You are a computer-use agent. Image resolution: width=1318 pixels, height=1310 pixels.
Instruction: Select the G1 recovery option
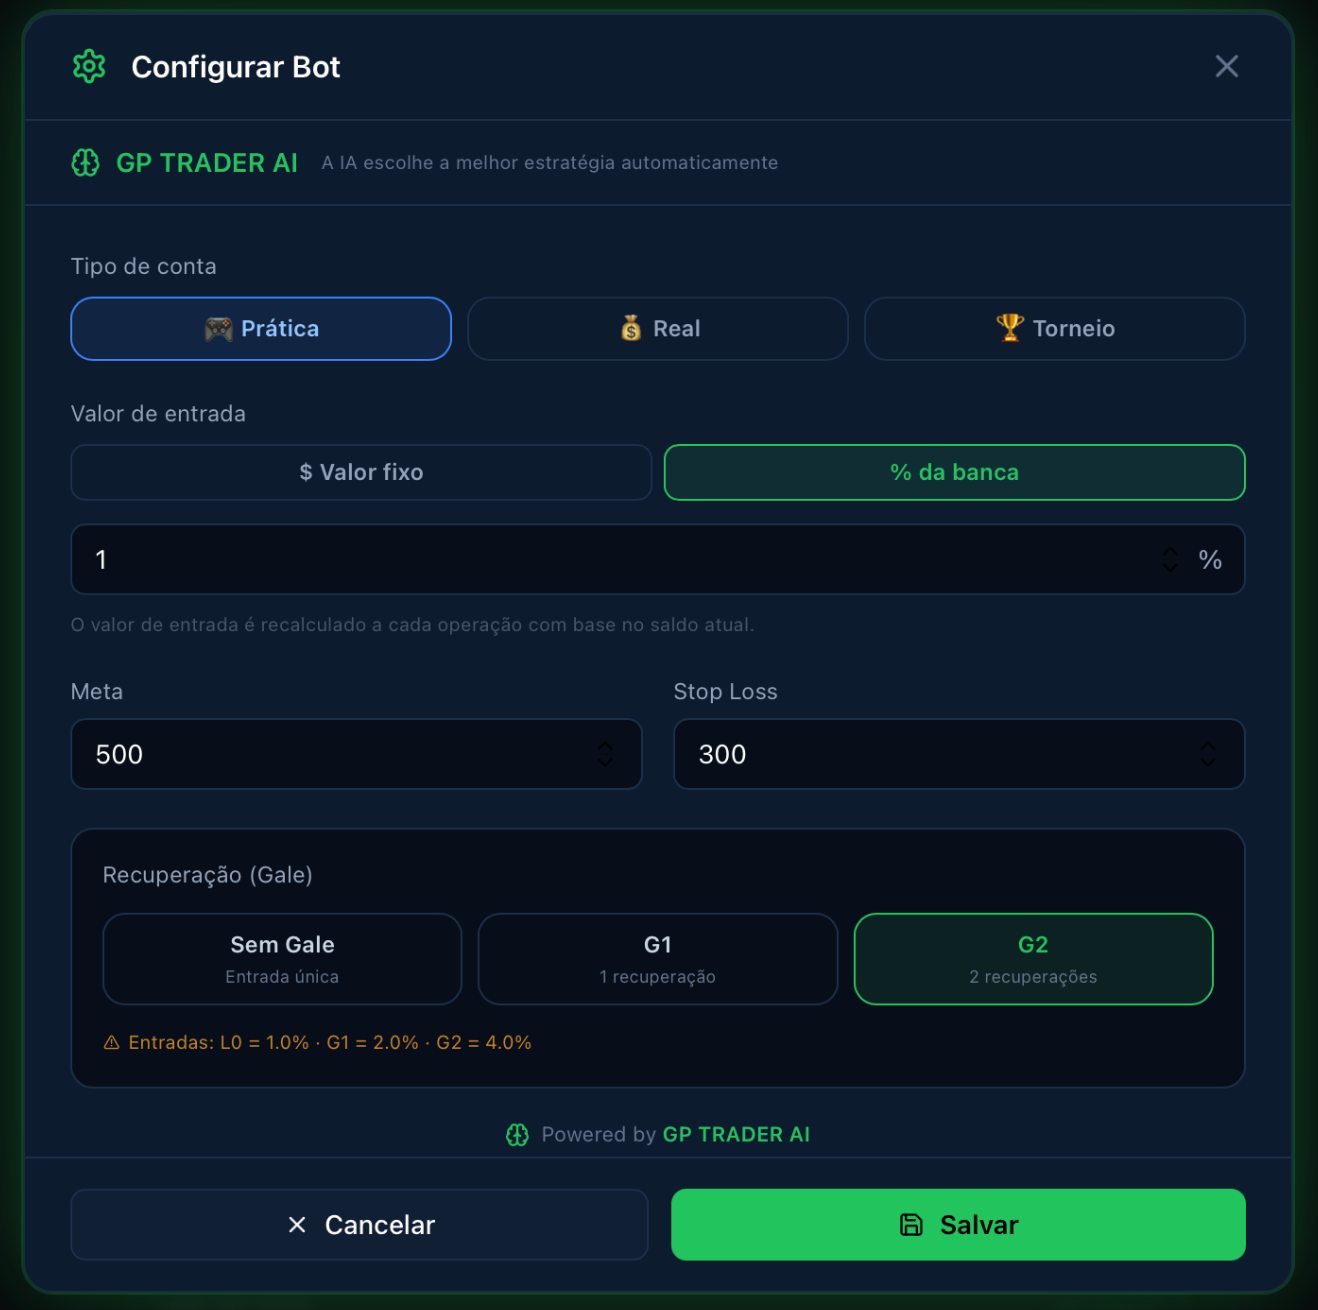(x=657, y=958)
